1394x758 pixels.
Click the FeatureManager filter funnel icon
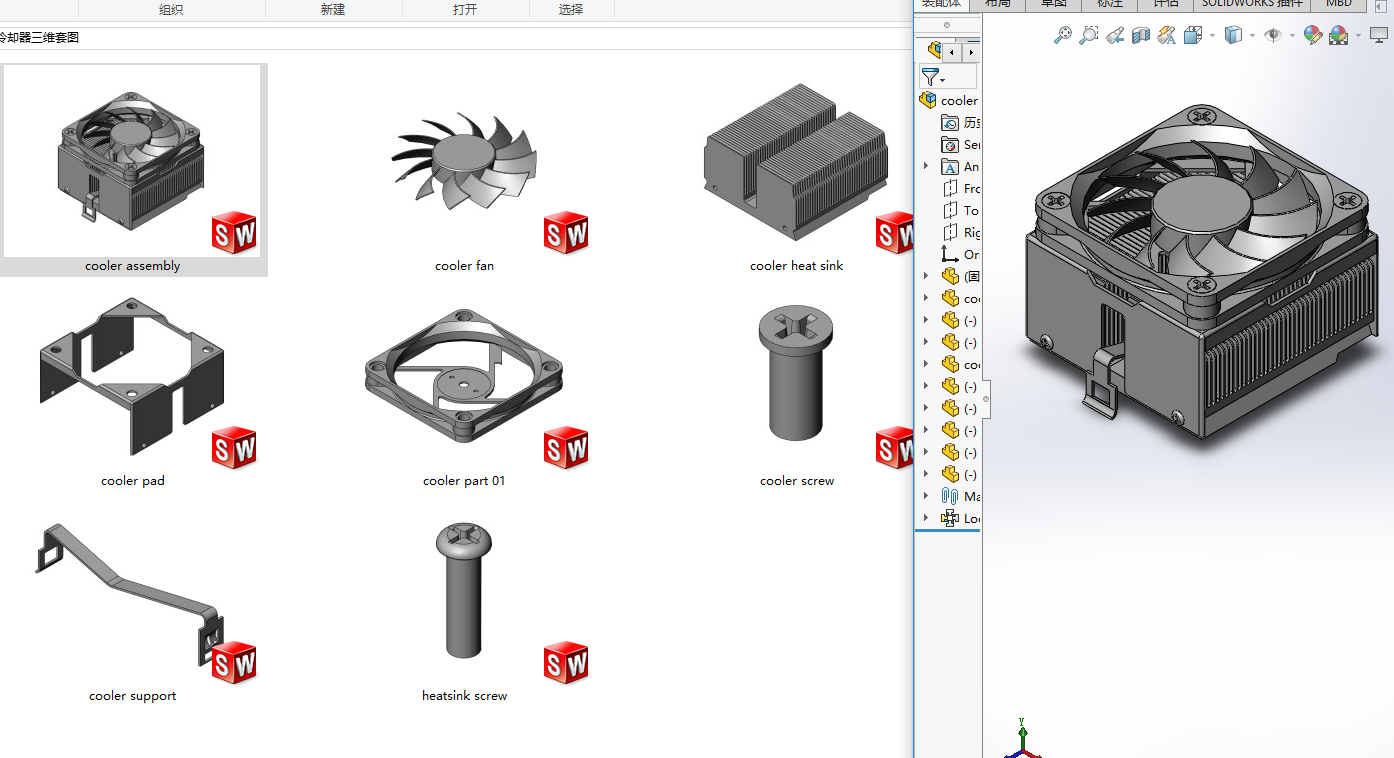[929, 76]
